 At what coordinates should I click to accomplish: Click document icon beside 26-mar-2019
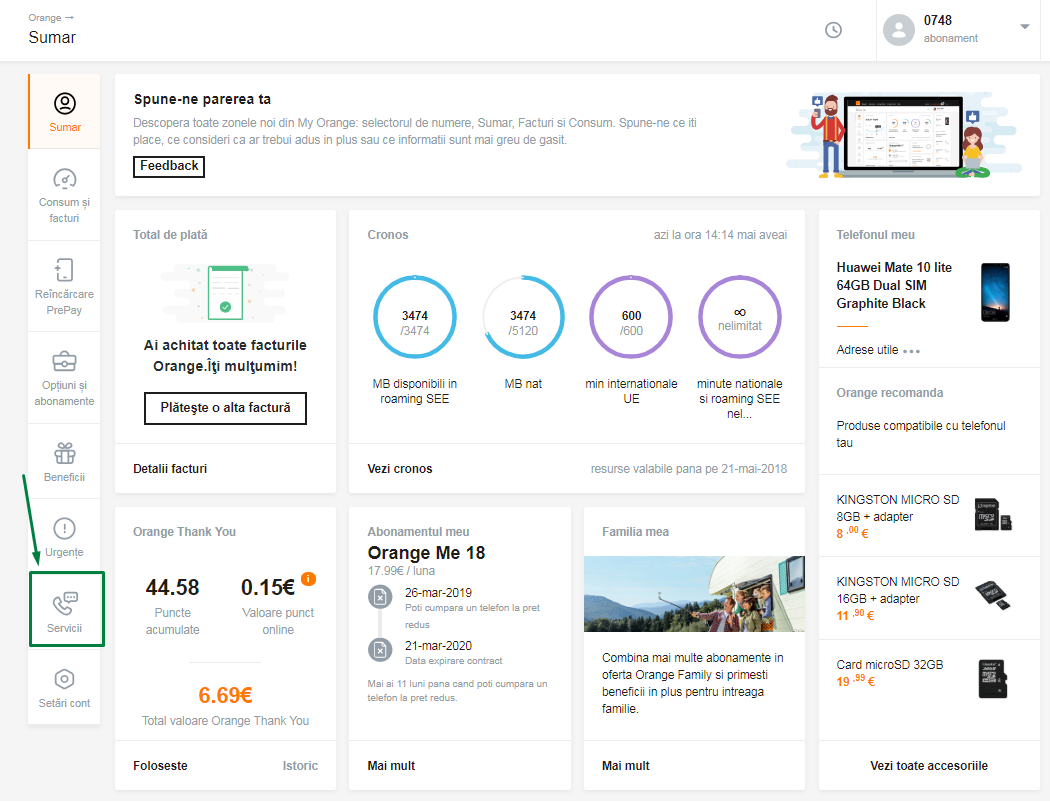pyautogui.click(x=380, y=596)
